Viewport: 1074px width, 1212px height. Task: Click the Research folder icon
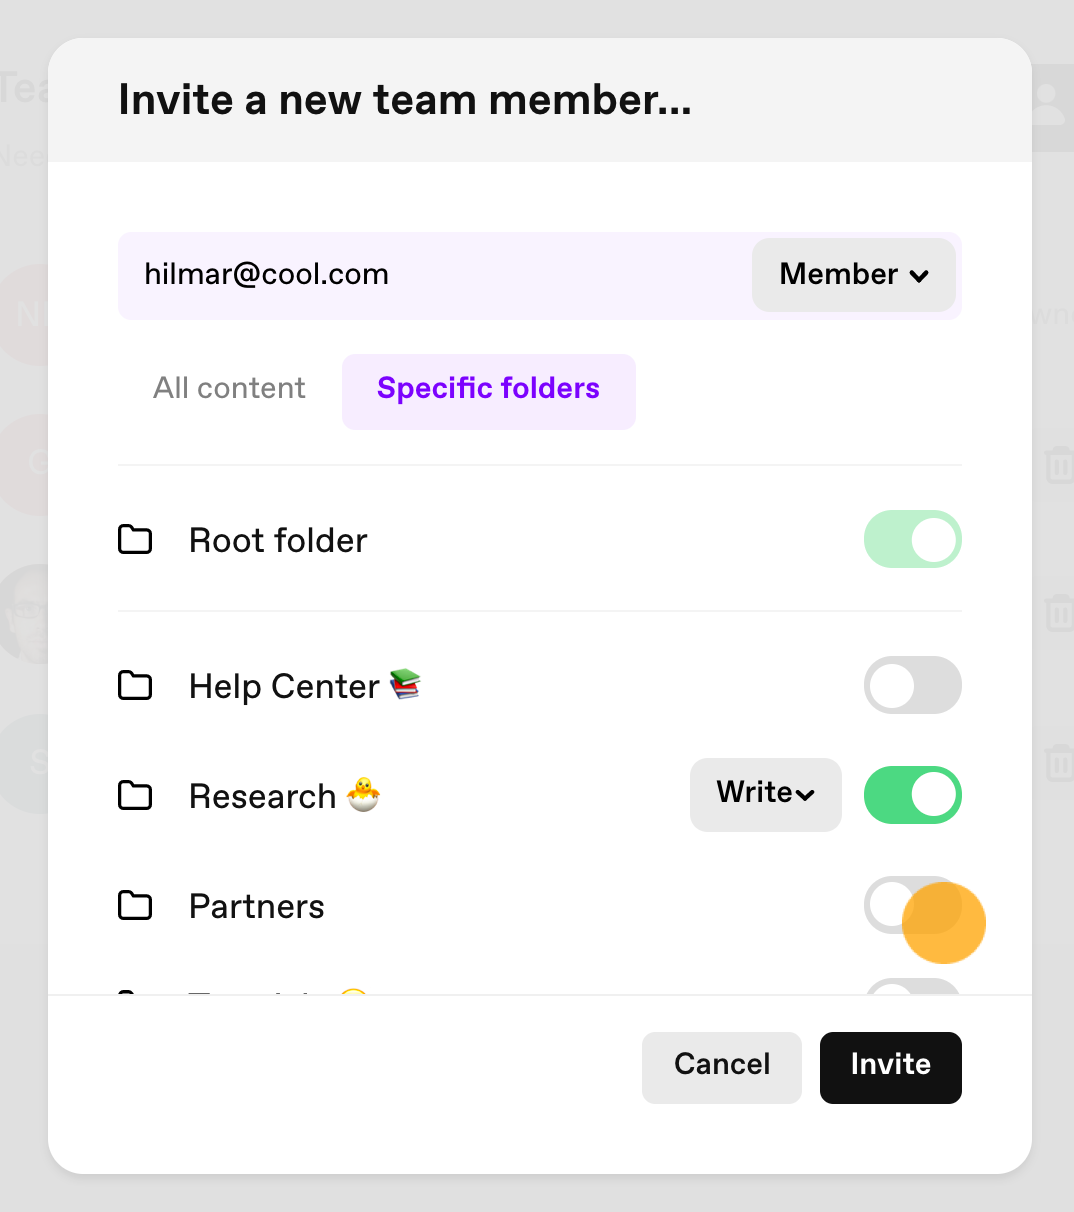click(x=135, y=796)
